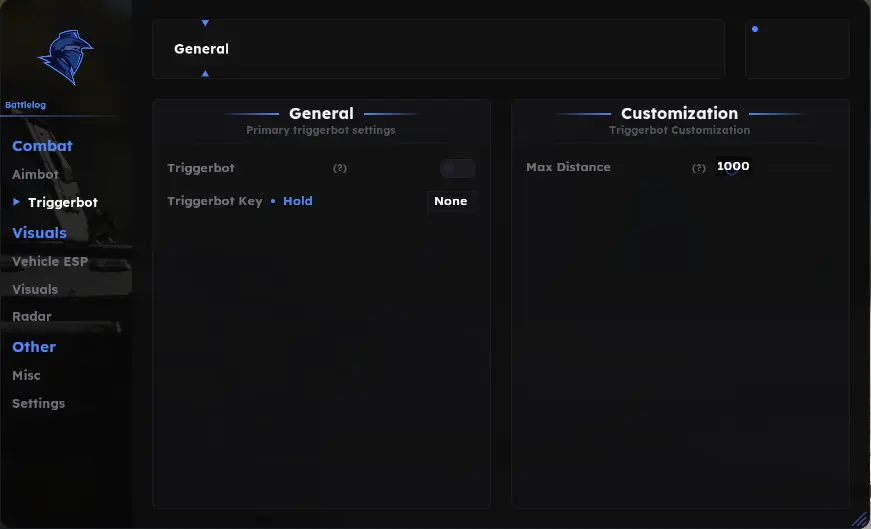Click the blue knight helmet logo
Screen dimensions: 871x529
pyautogui.click(x=66, y=57)
